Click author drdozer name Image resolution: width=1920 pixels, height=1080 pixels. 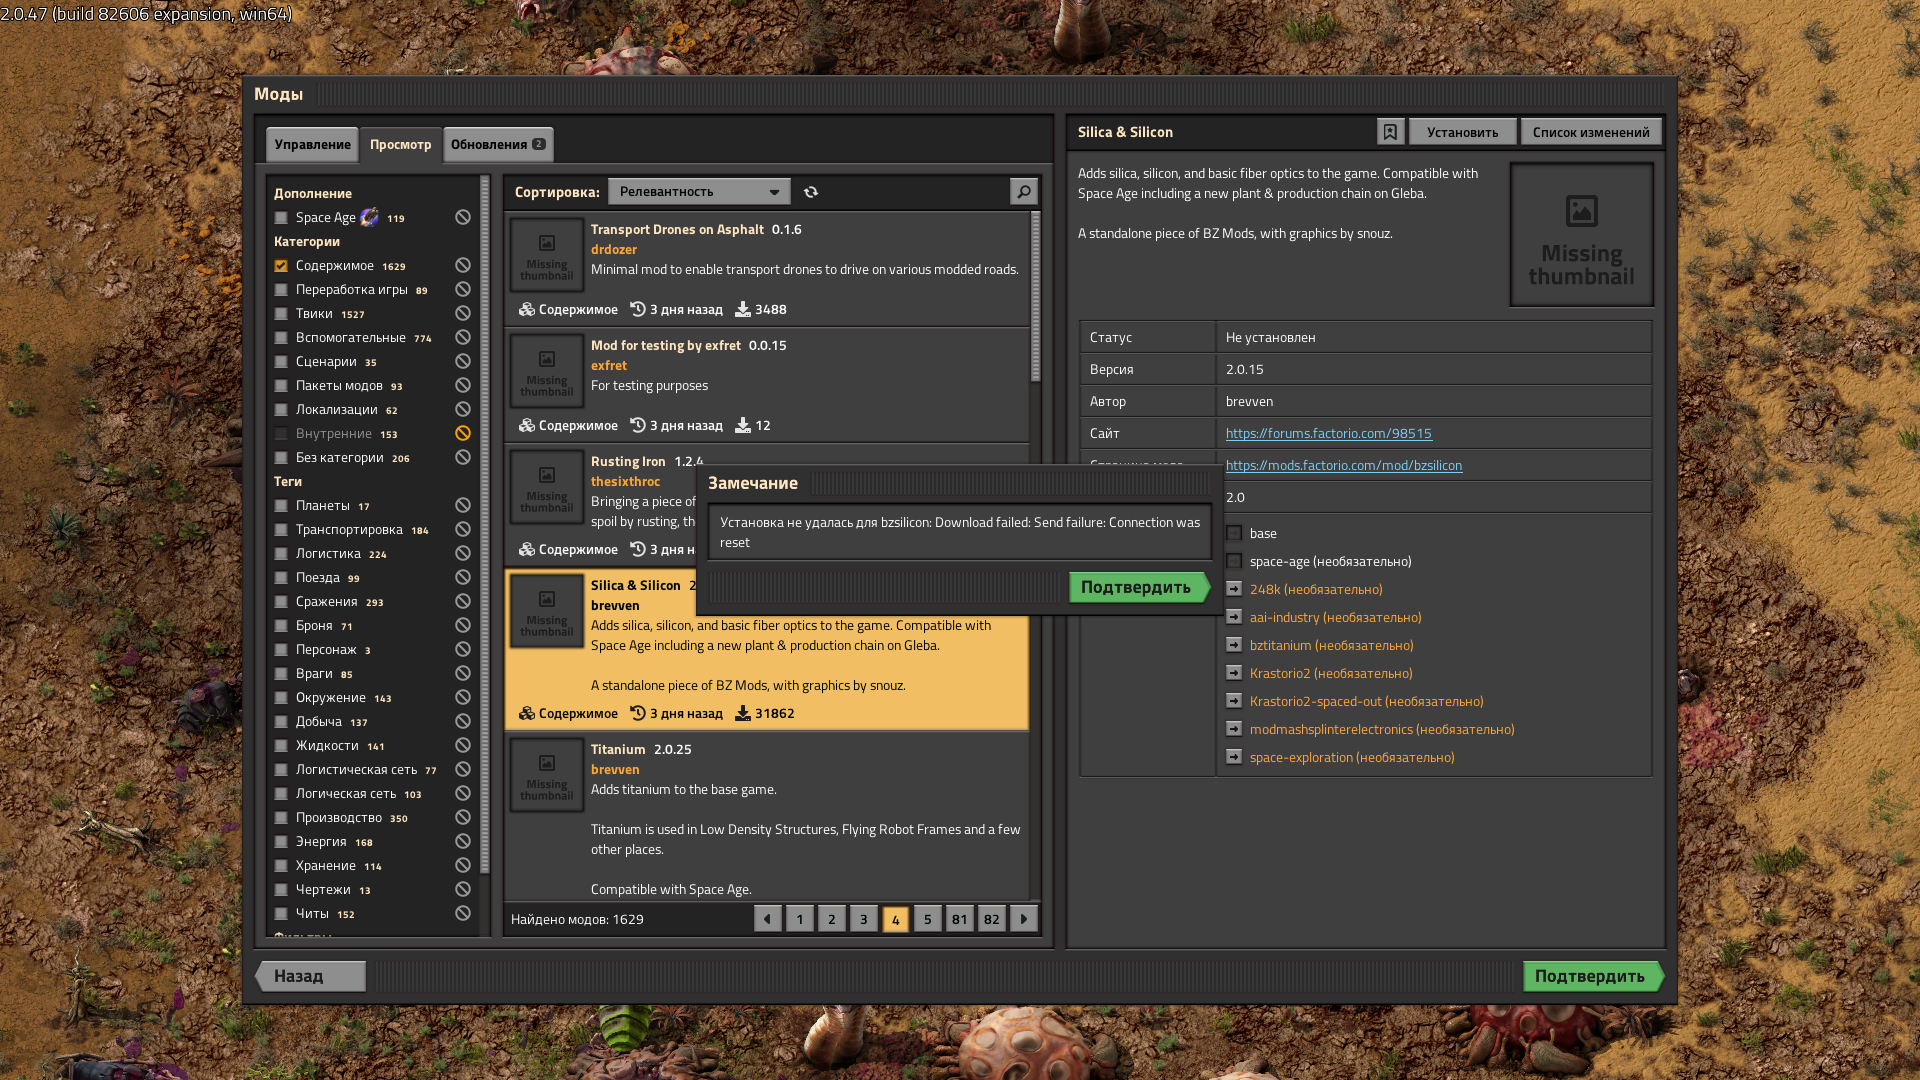(613, 249)
